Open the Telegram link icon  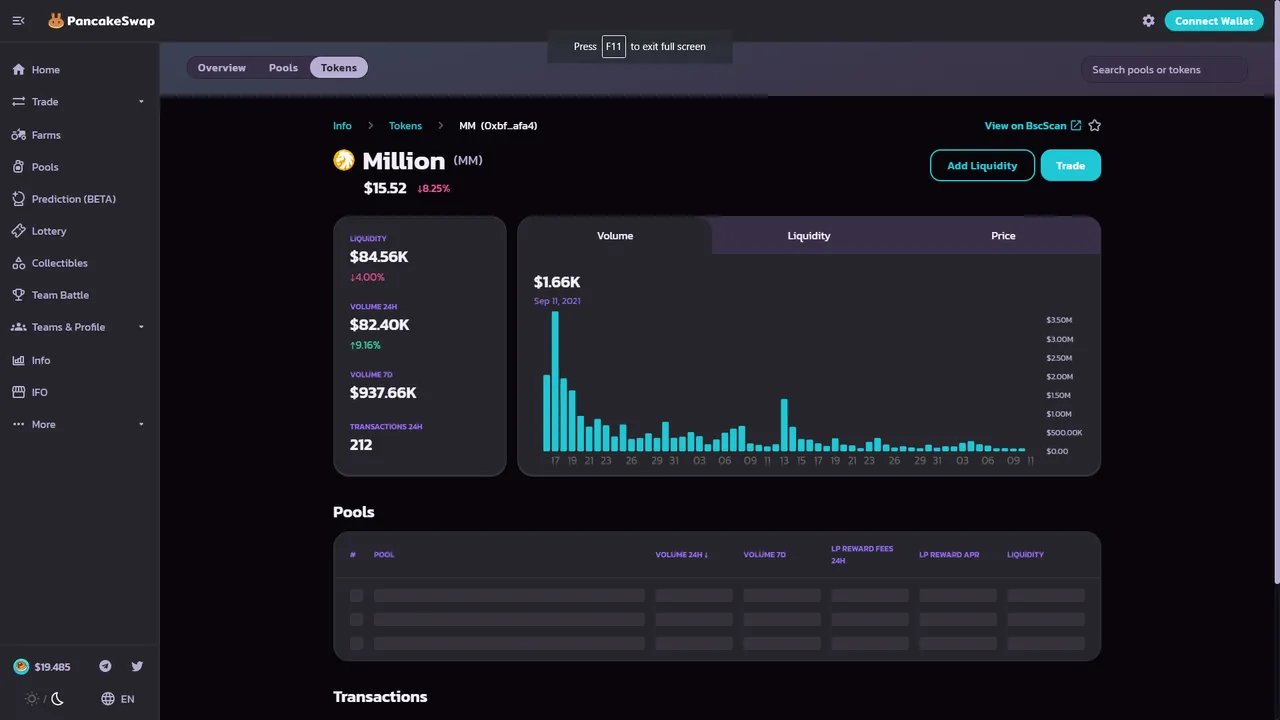pyautogui.click(x=105, y=666)
